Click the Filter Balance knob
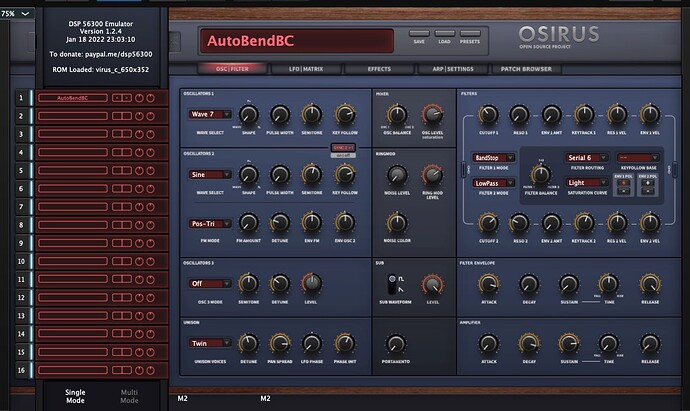Viewport: 690px width, 411px height. coord(541,175)
